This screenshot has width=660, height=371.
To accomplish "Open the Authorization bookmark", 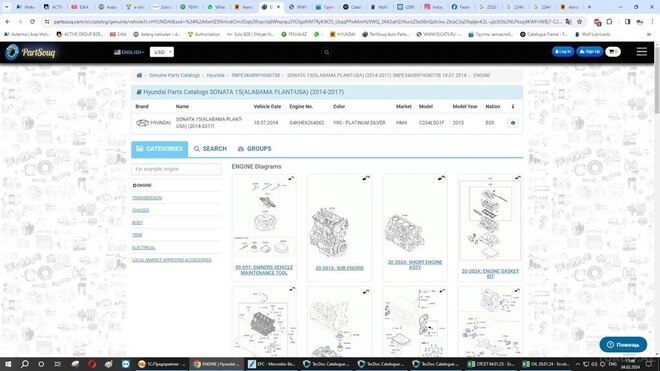I will [x=204, y=34].
